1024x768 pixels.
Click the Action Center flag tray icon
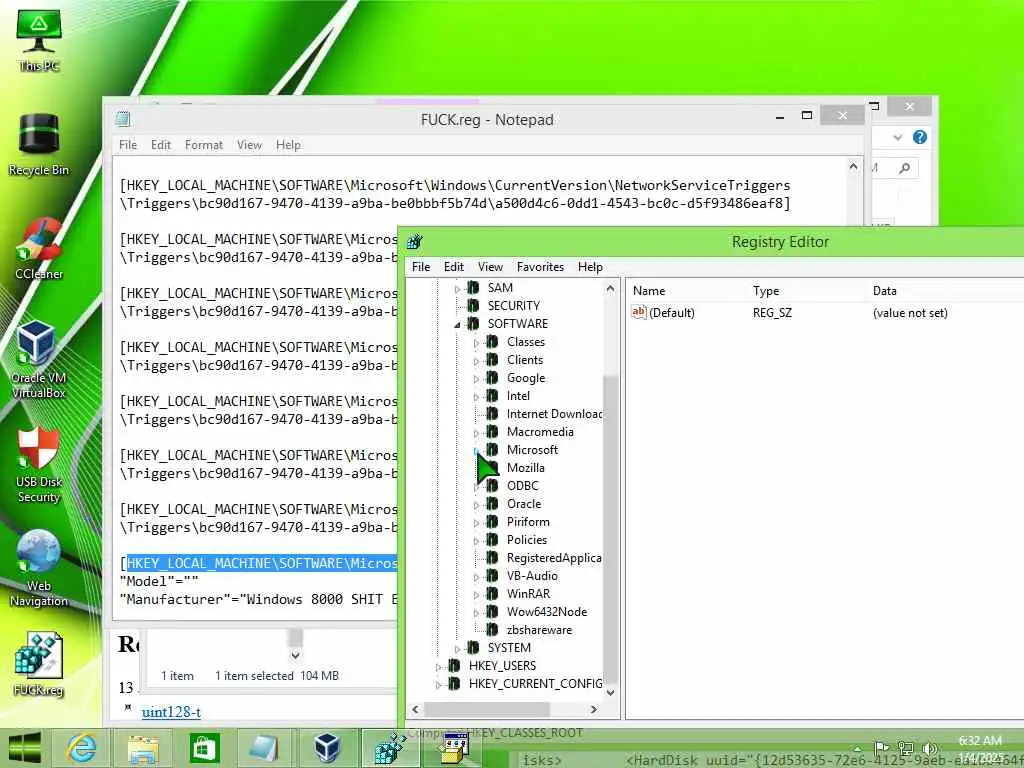[882, 747]
